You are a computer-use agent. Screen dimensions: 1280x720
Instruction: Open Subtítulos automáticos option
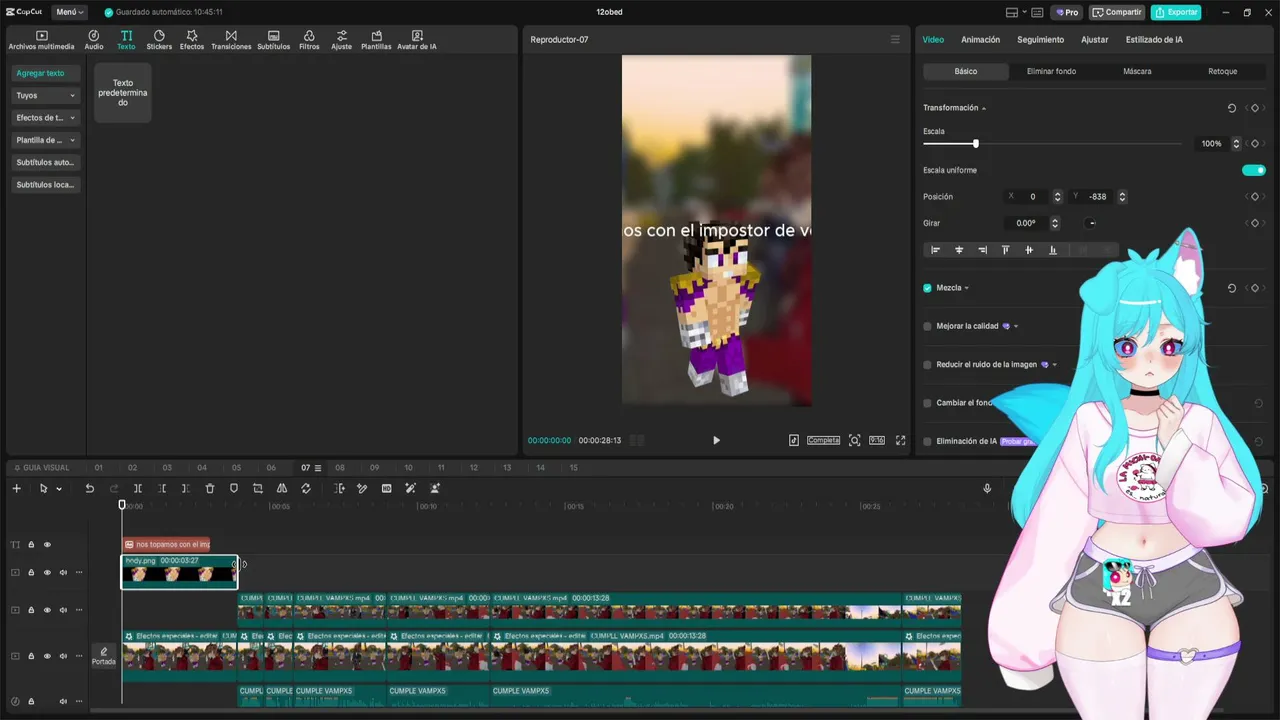46,162
